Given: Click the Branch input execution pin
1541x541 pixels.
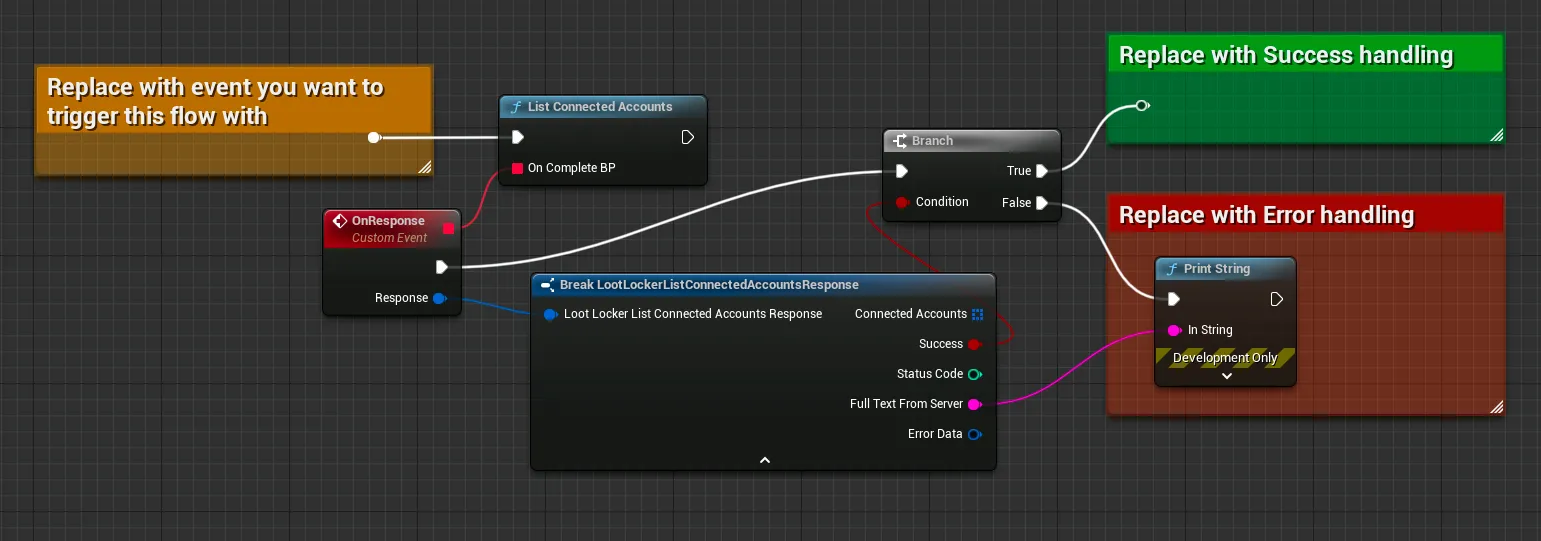Looking at the screenshot, I should [x=902, y=171].
